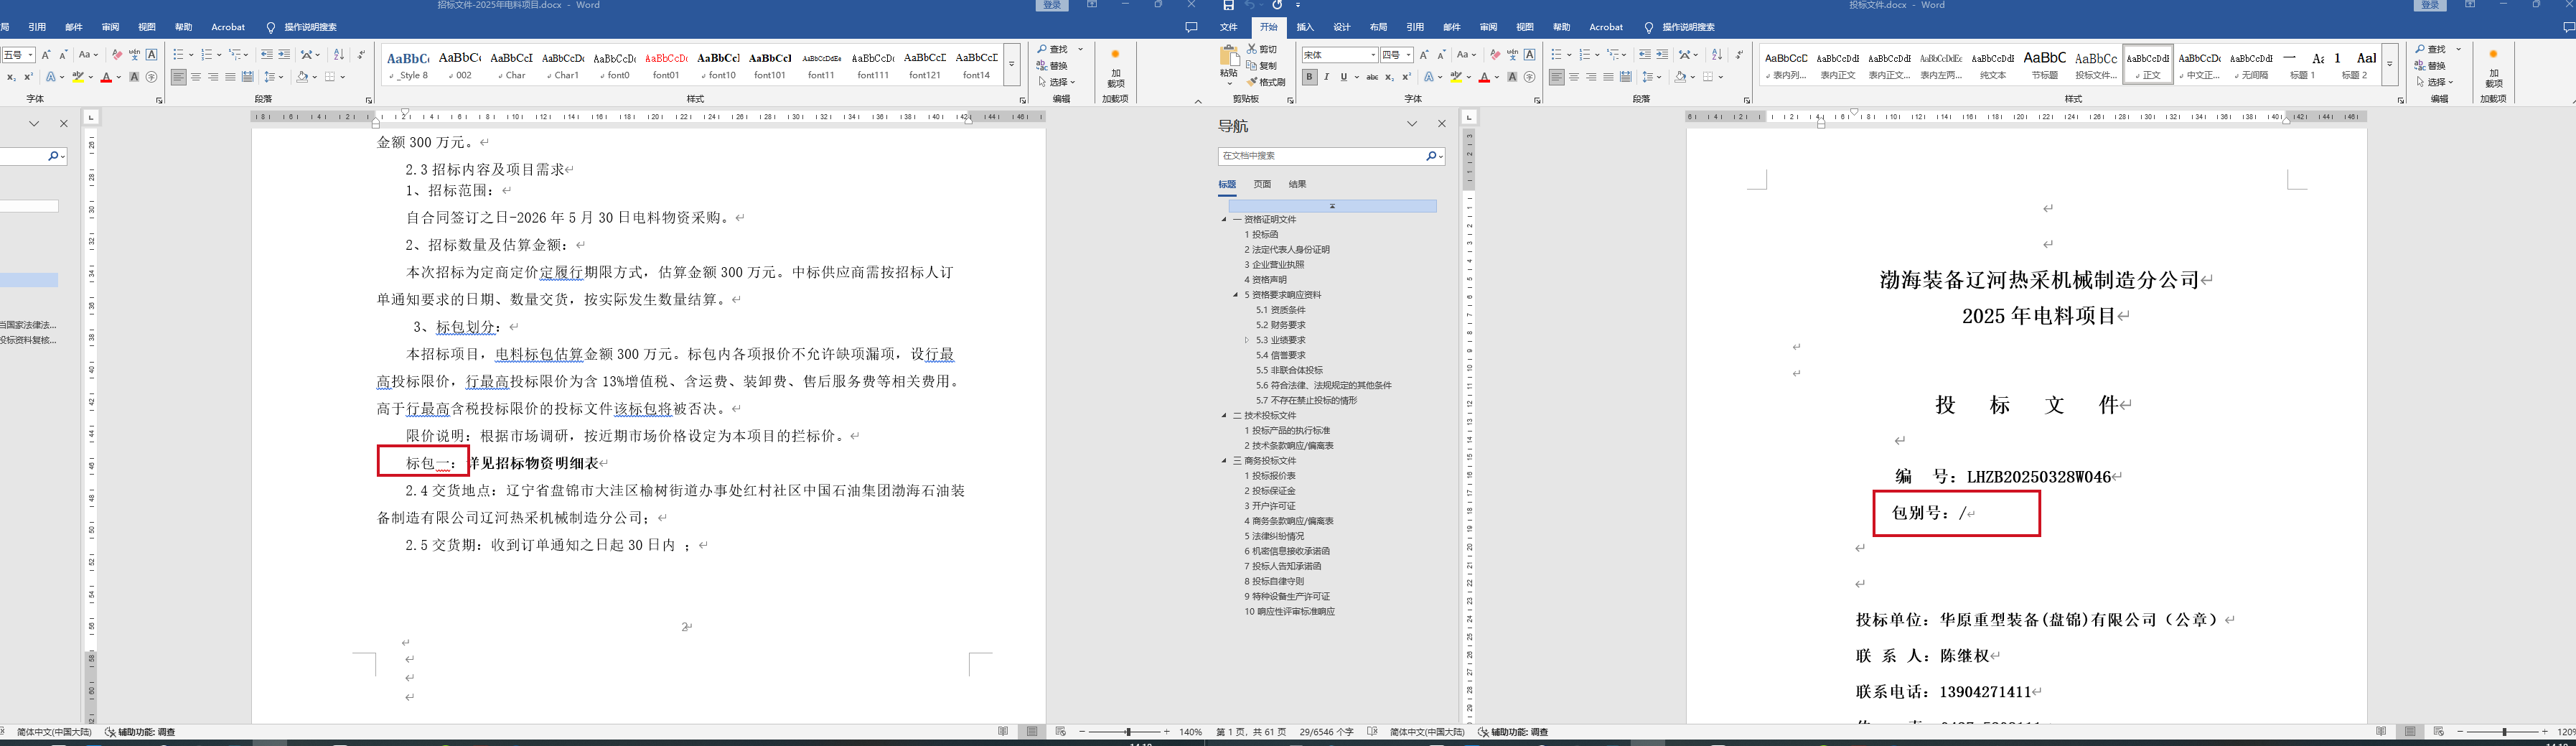Image resolution: width=2576 pixels, height=746 pixels.
Task: Open font size box showing 四号
Action: pos(1397,55)
